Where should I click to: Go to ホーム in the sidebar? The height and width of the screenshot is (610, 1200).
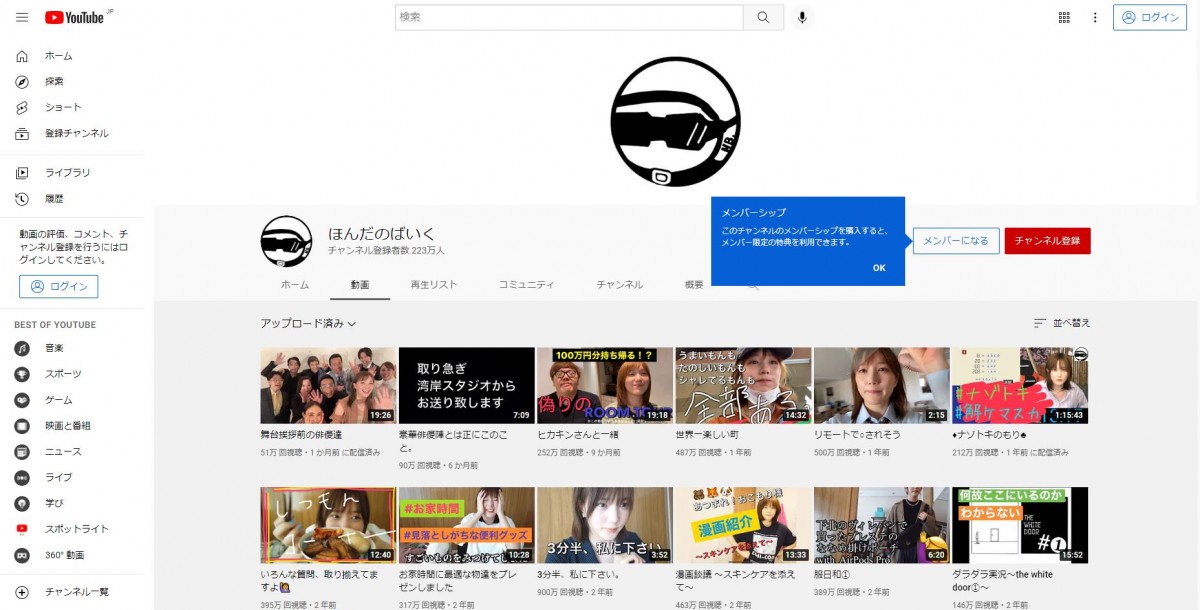(72, 56)
